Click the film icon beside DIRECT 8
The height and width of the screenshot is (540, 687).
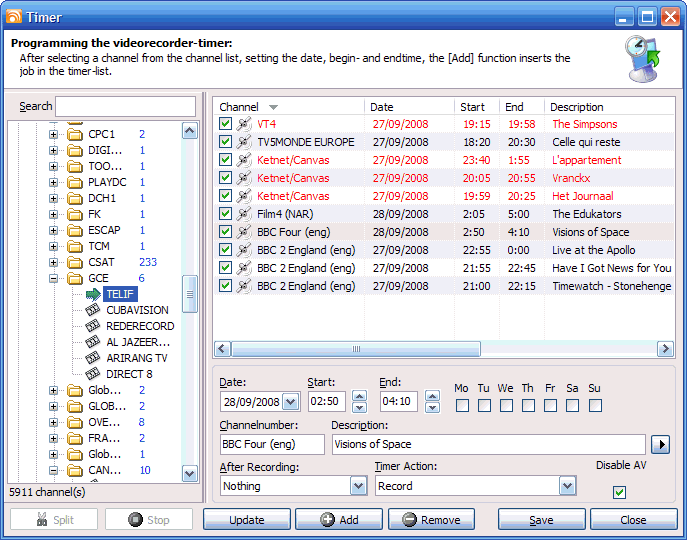pyautogui.click(x=93, y=374)
